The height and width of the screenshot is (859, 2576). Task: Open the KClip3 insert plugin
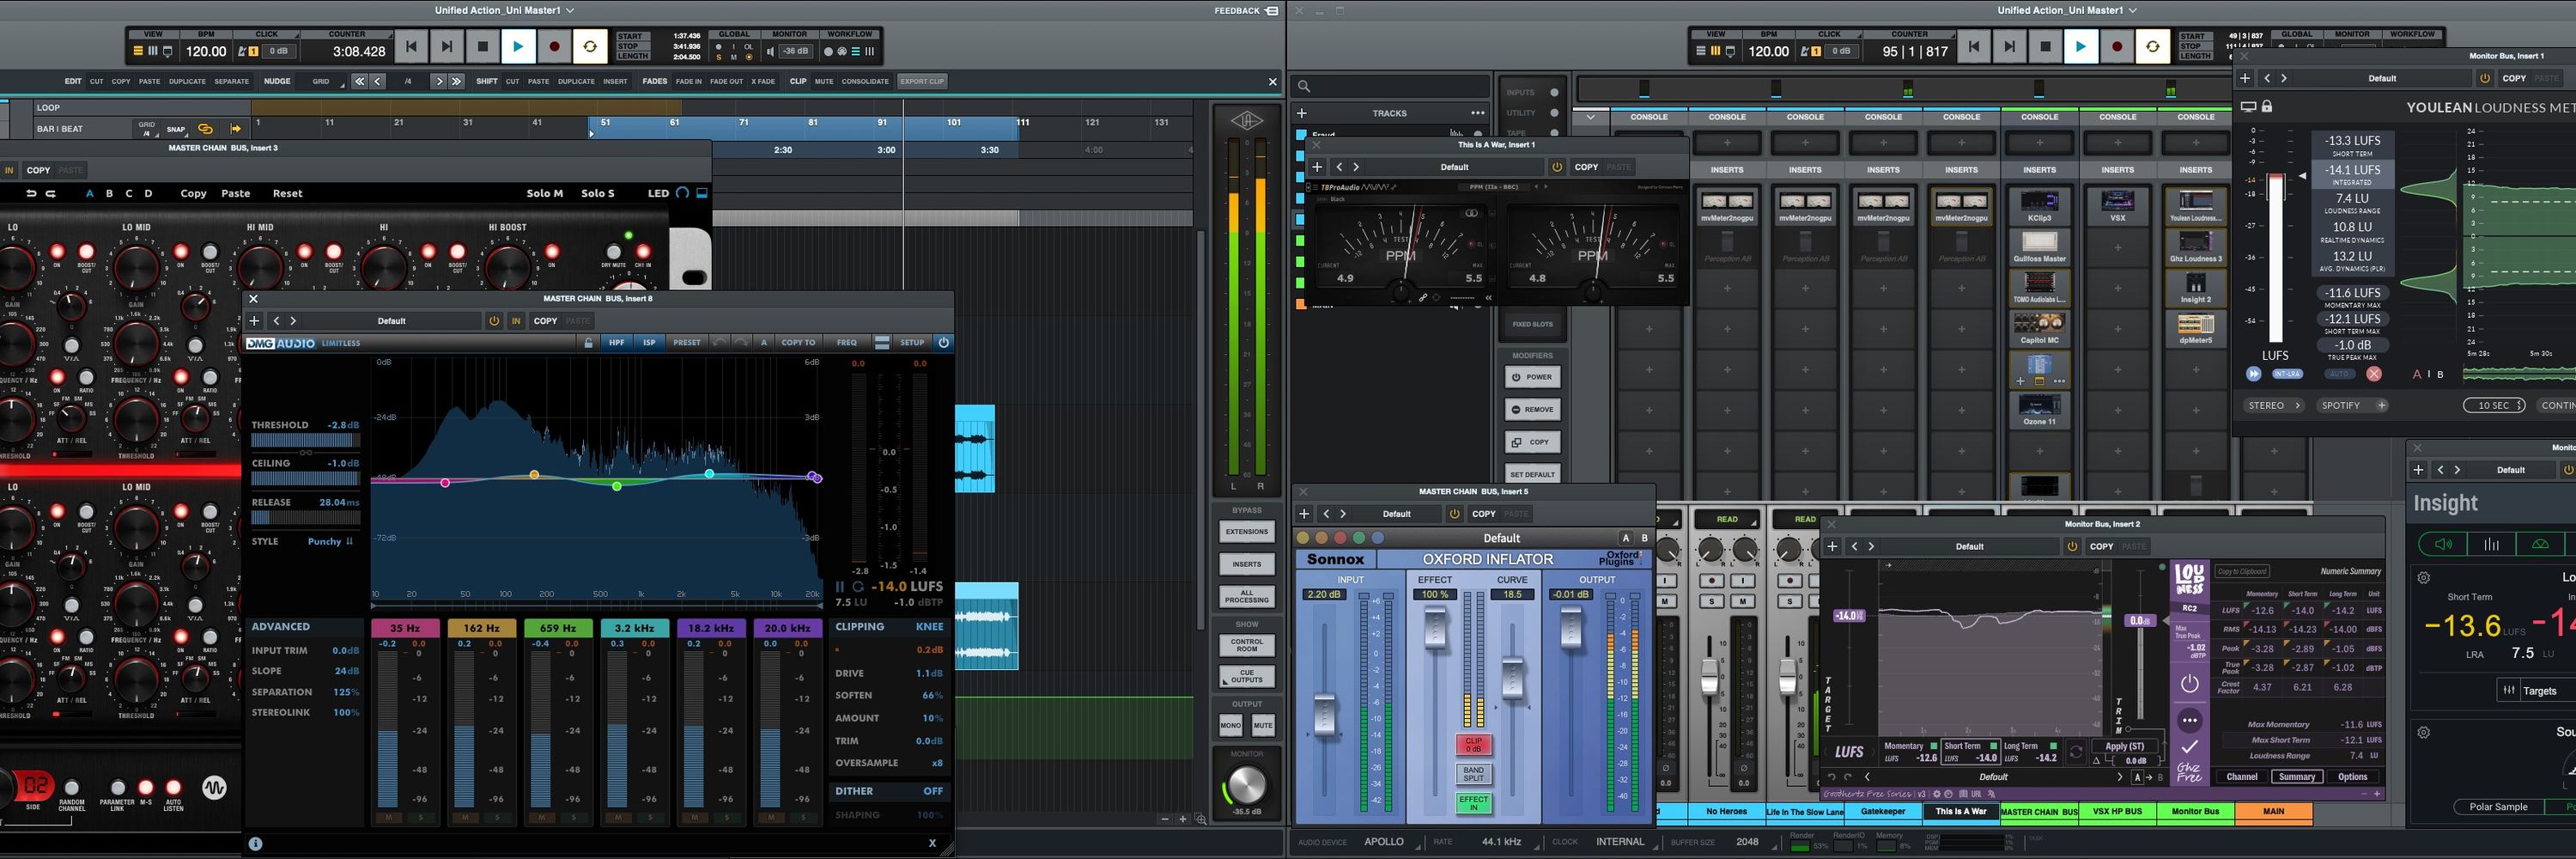click(x=2039, y=205)
